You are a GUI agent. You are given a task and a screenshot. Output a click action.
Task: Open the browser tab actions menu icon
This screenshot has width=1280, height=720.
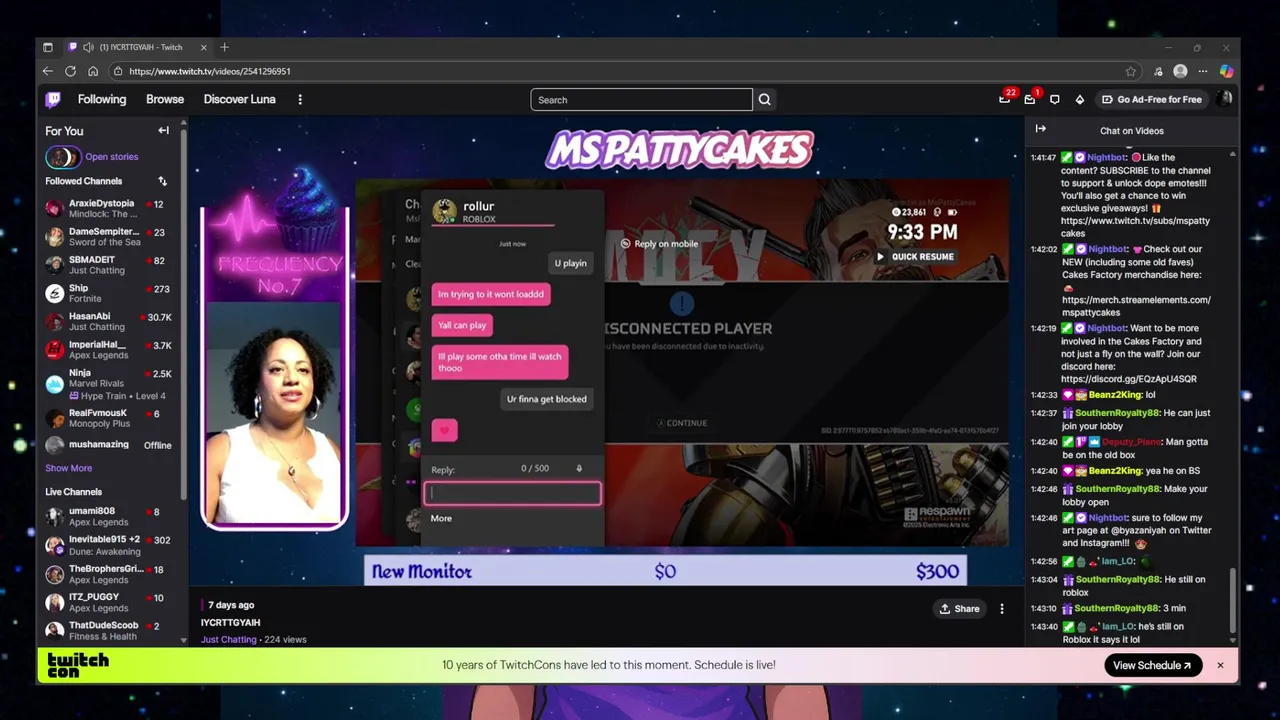pyautogui.click(x=47, y=47)
